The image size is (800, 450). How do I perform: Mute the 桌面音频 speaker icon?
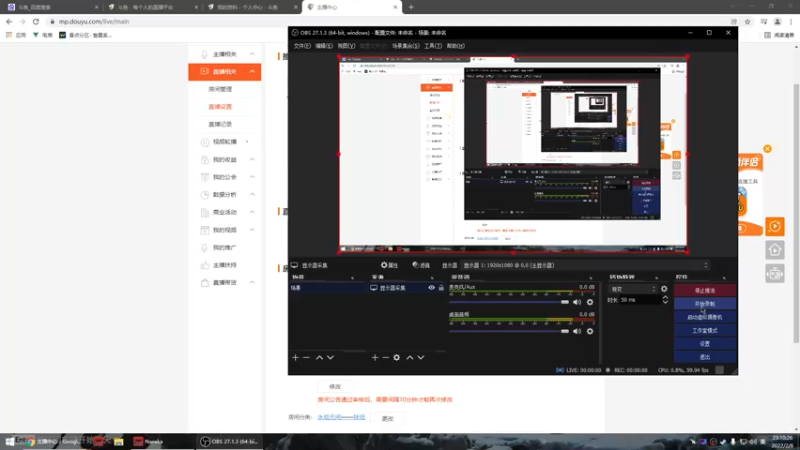pos(577,331)
